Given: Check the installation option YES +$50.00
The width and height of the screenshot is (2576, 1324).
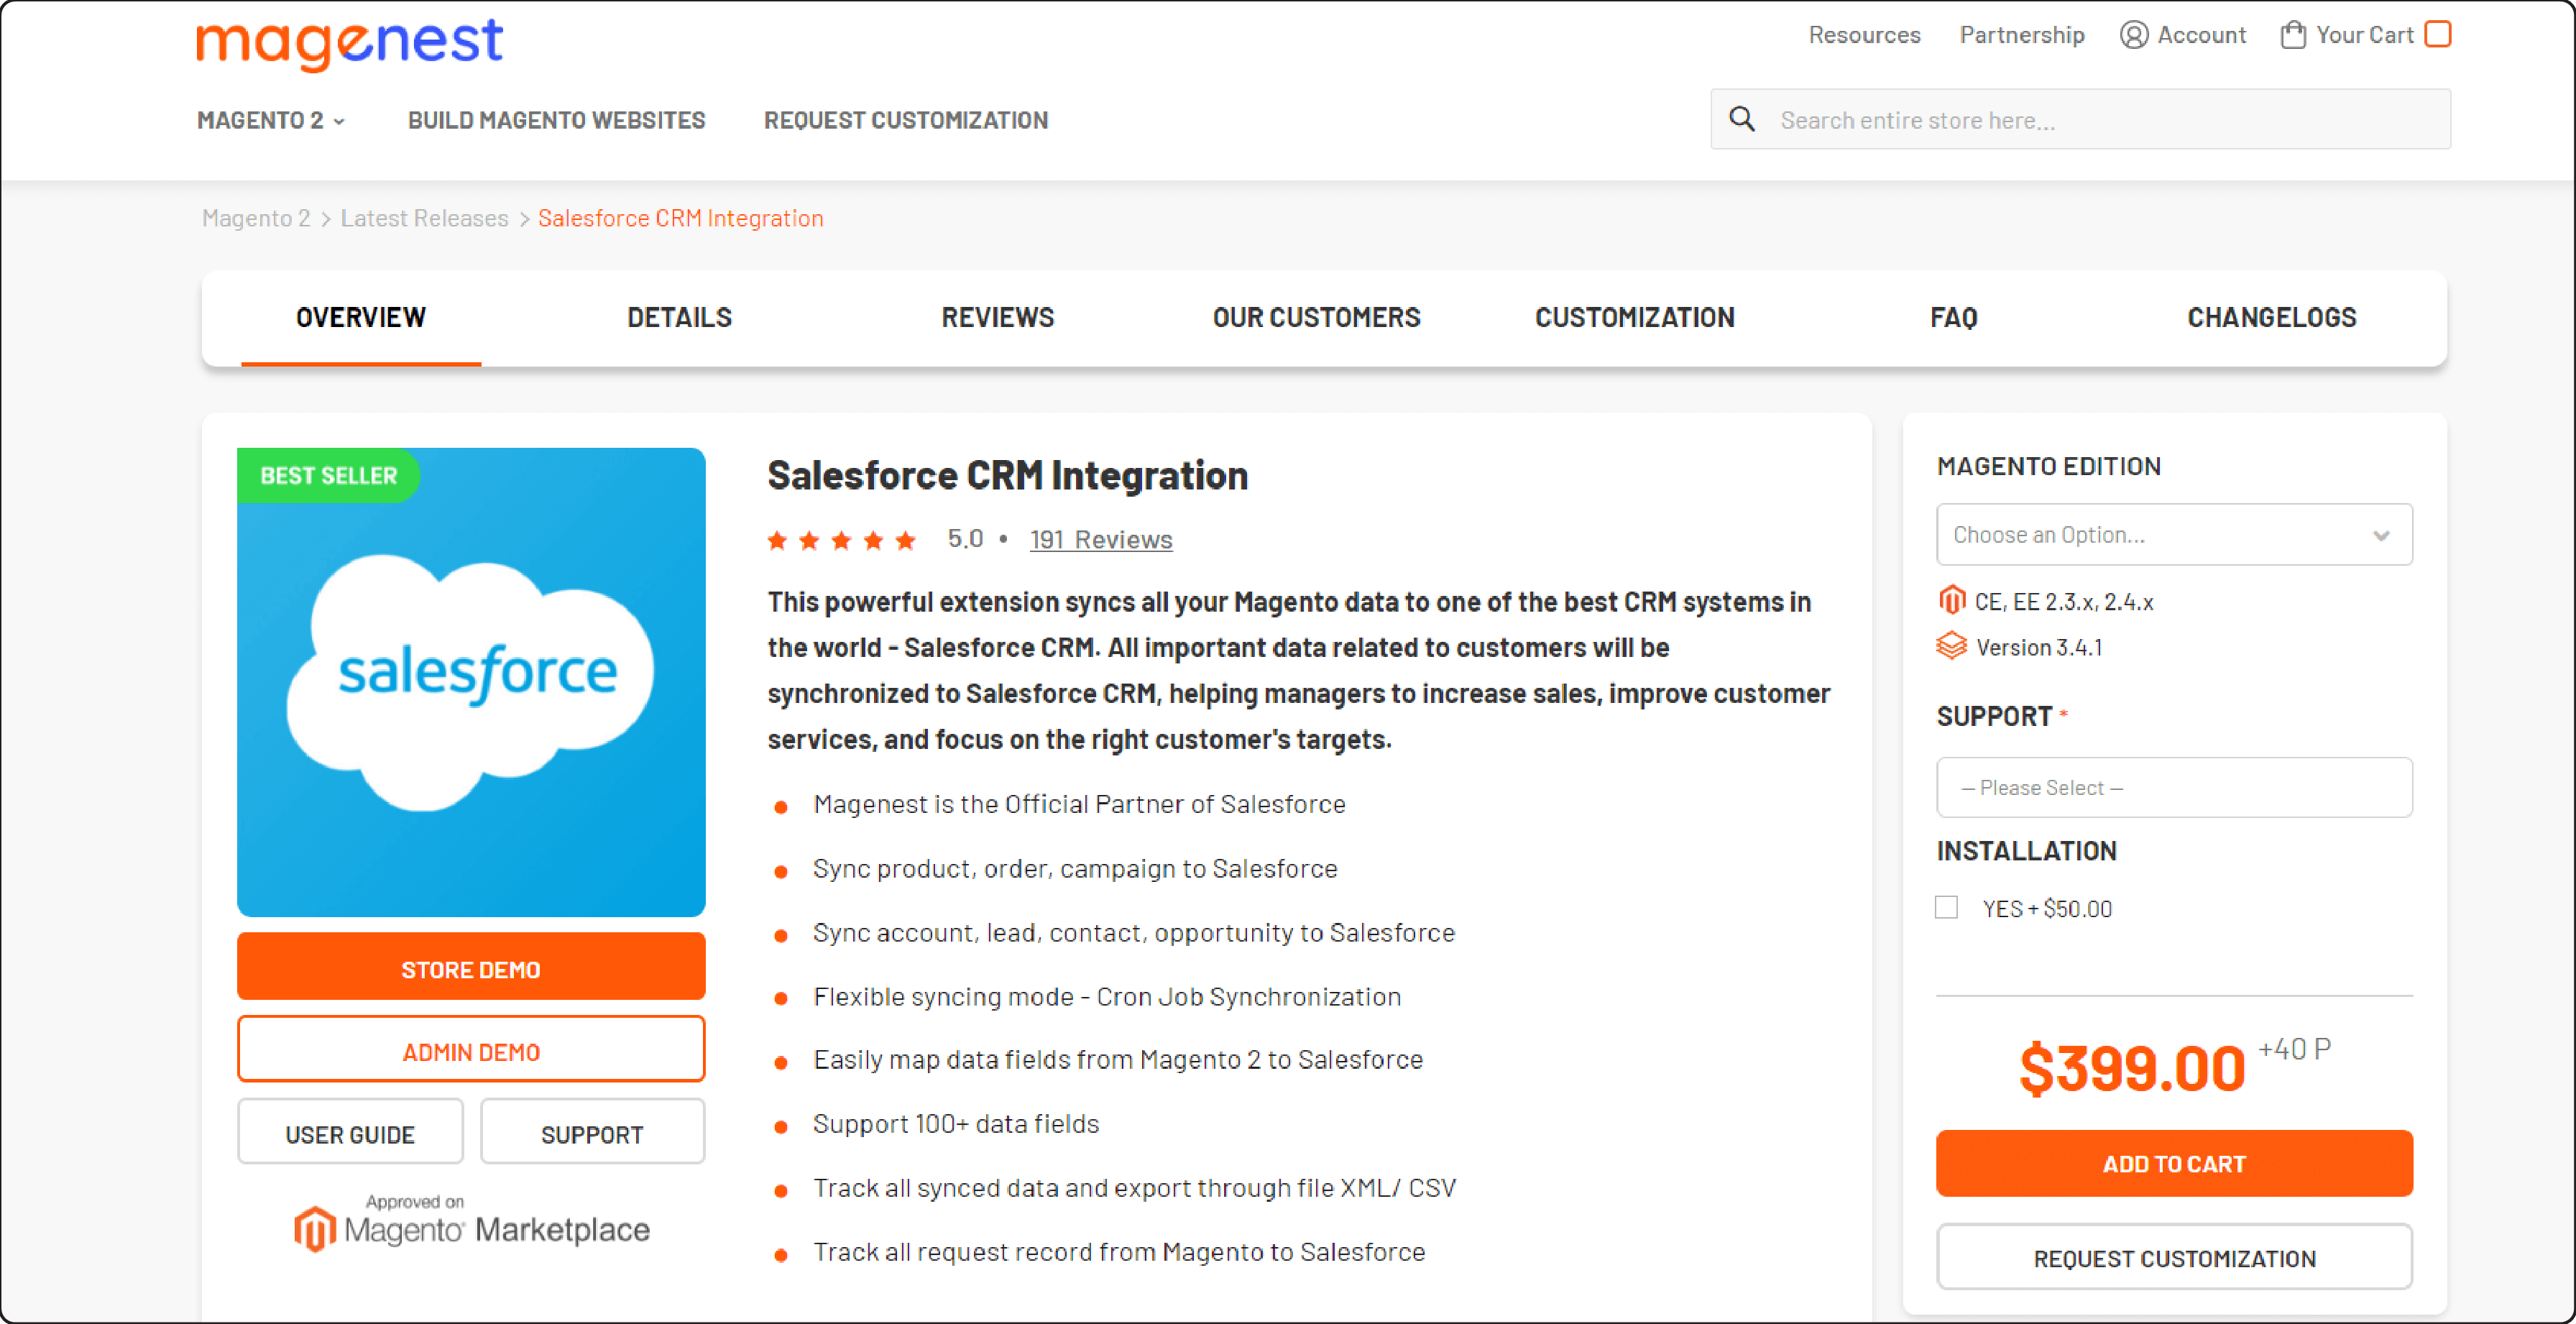Looking at the screenshot, I should coord(1948,907).
